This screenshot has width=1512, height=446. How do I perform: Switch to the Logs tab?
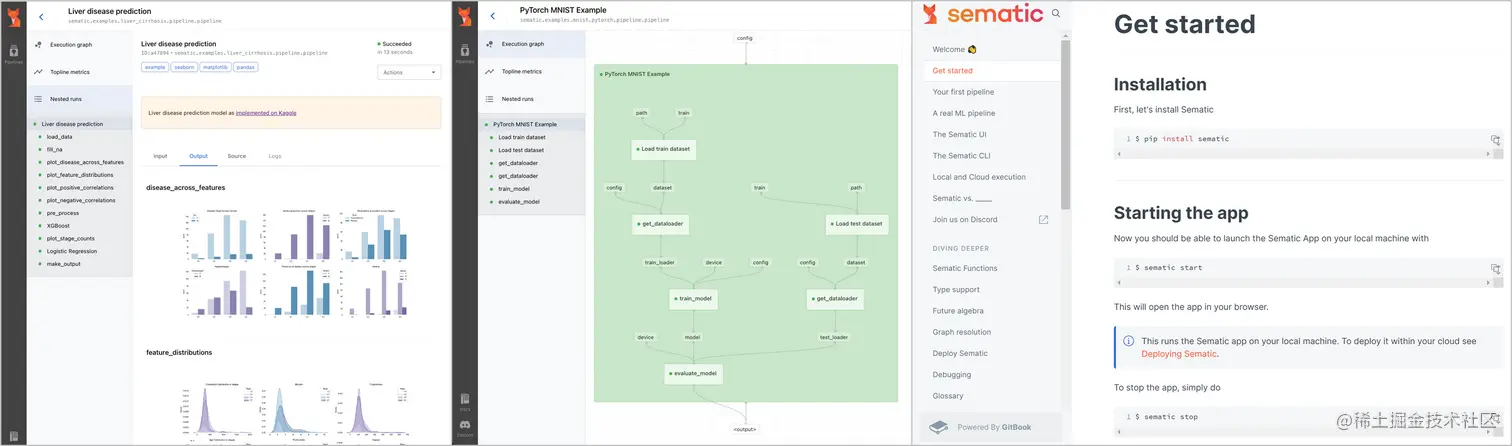point(275,156)
